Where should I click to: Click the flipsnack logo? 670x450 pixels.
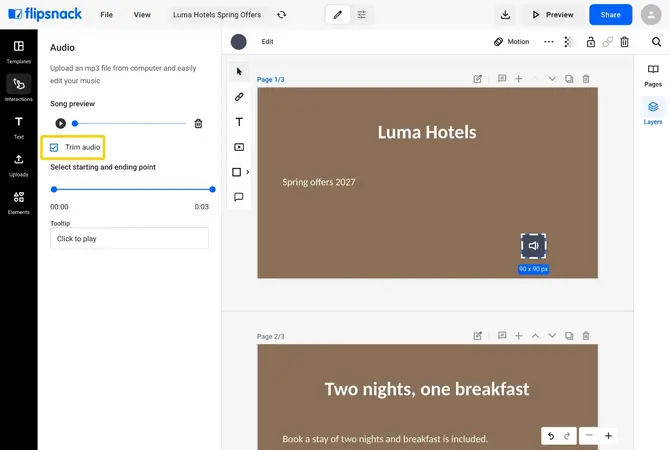(45, 14)
